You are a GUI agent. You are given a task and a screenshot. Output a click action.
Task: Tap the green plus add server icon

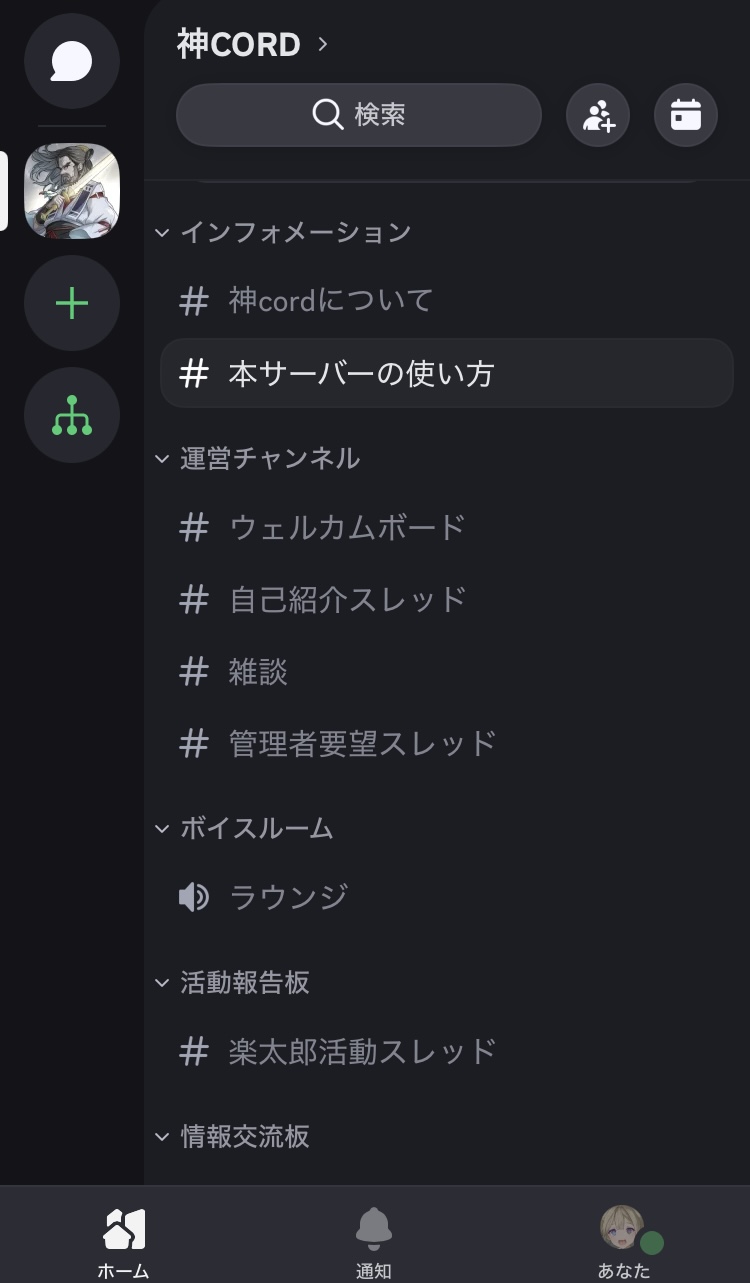[x=72, y=303]
